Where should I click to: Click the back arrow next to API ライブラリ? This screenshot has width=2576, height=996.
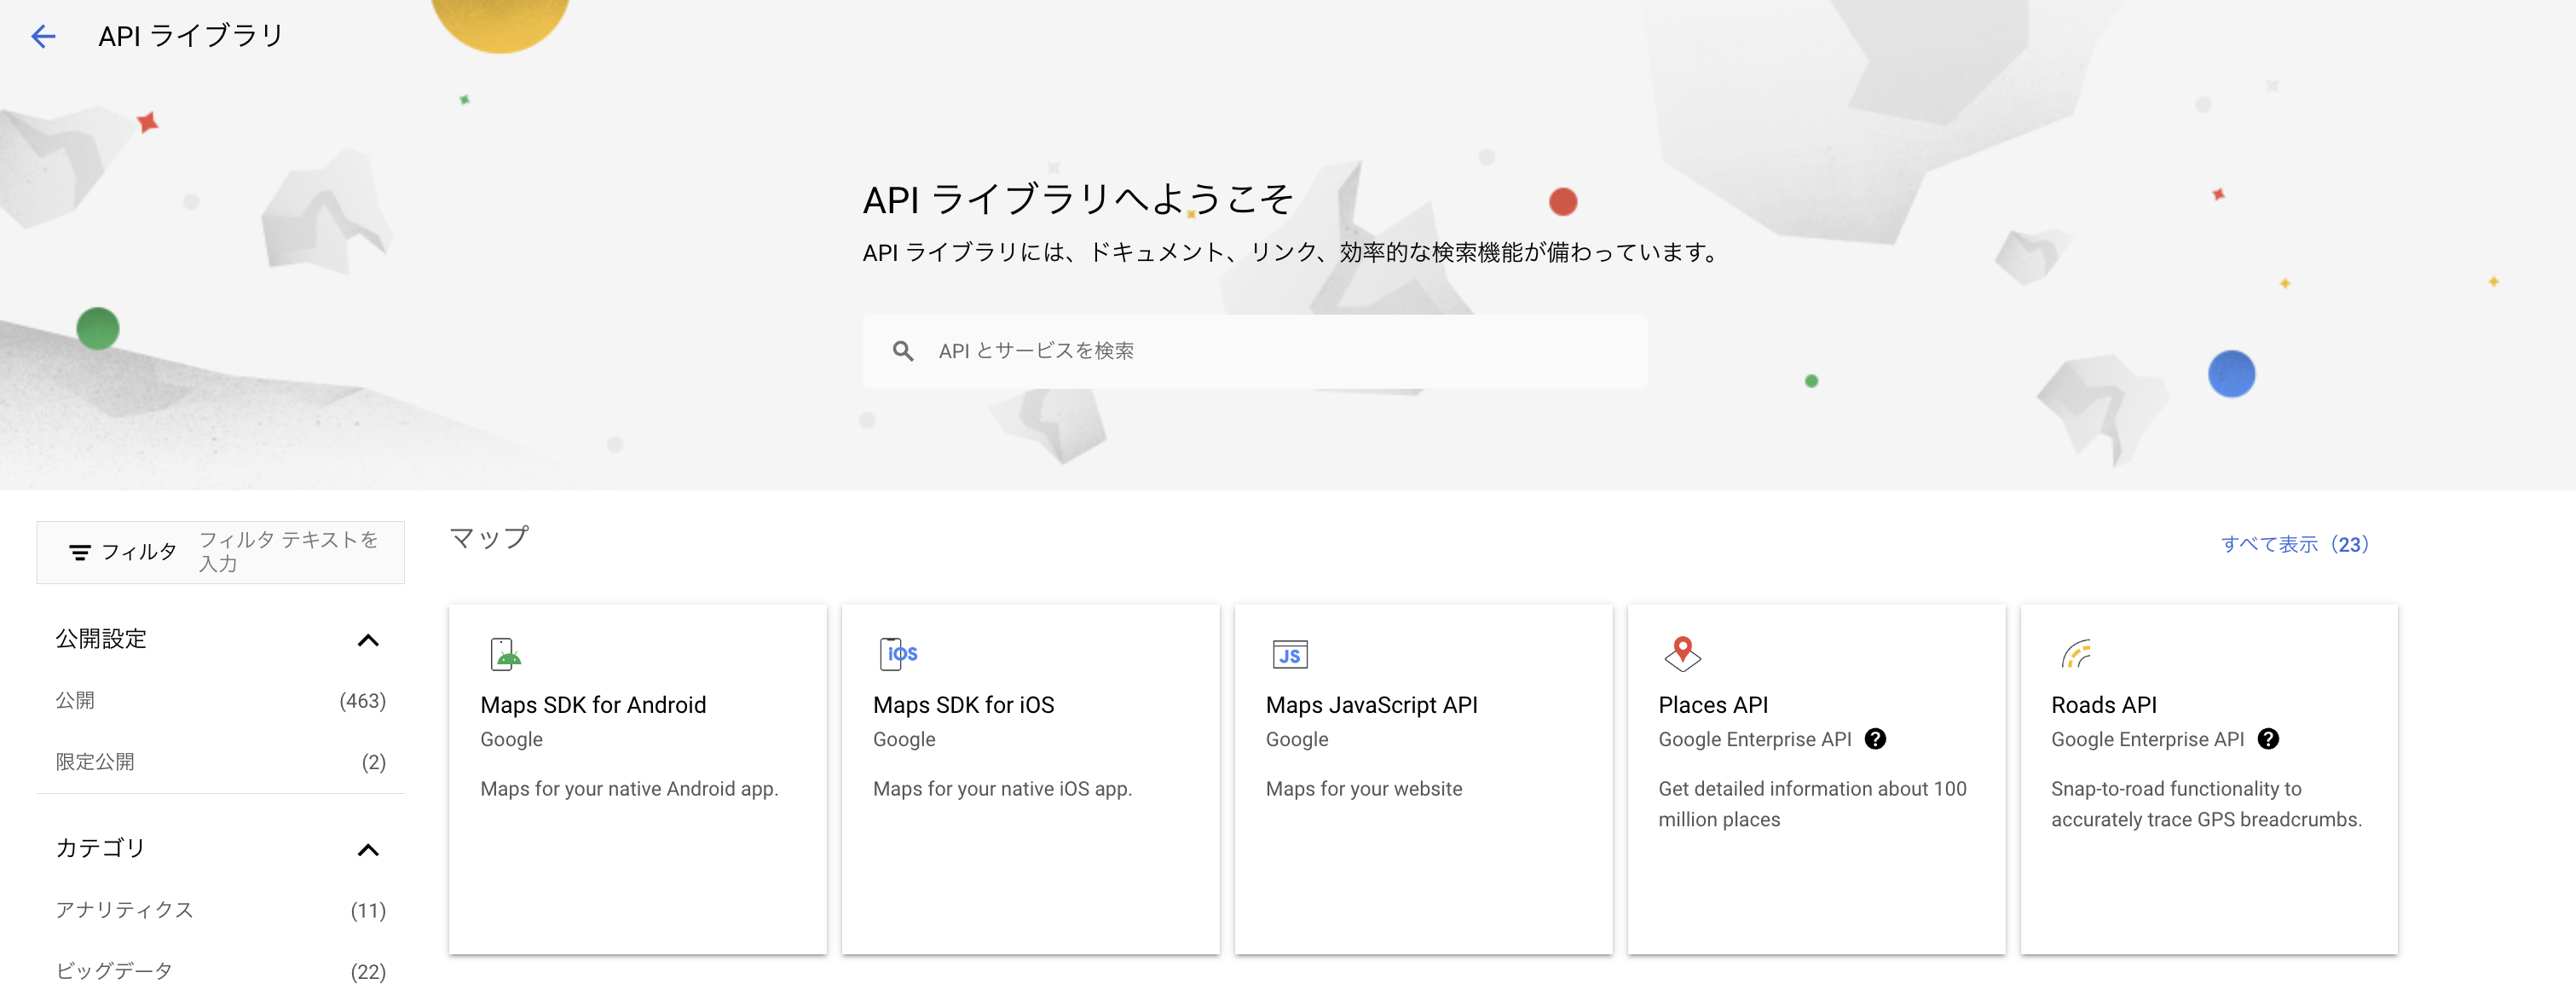(x=43, y=37)
